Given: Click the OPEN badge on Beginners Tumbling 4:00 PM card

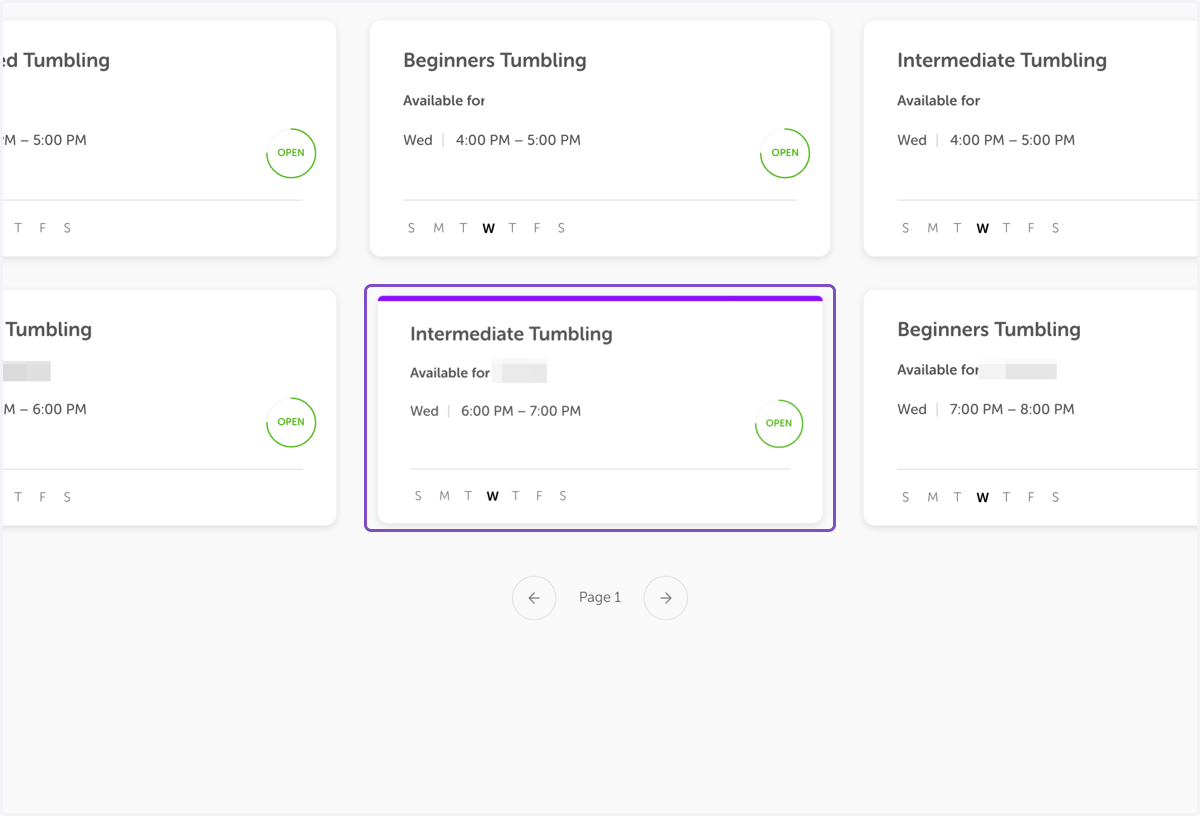Looking at the screenshot, I should pyautogui.click(x=785, y=153).
